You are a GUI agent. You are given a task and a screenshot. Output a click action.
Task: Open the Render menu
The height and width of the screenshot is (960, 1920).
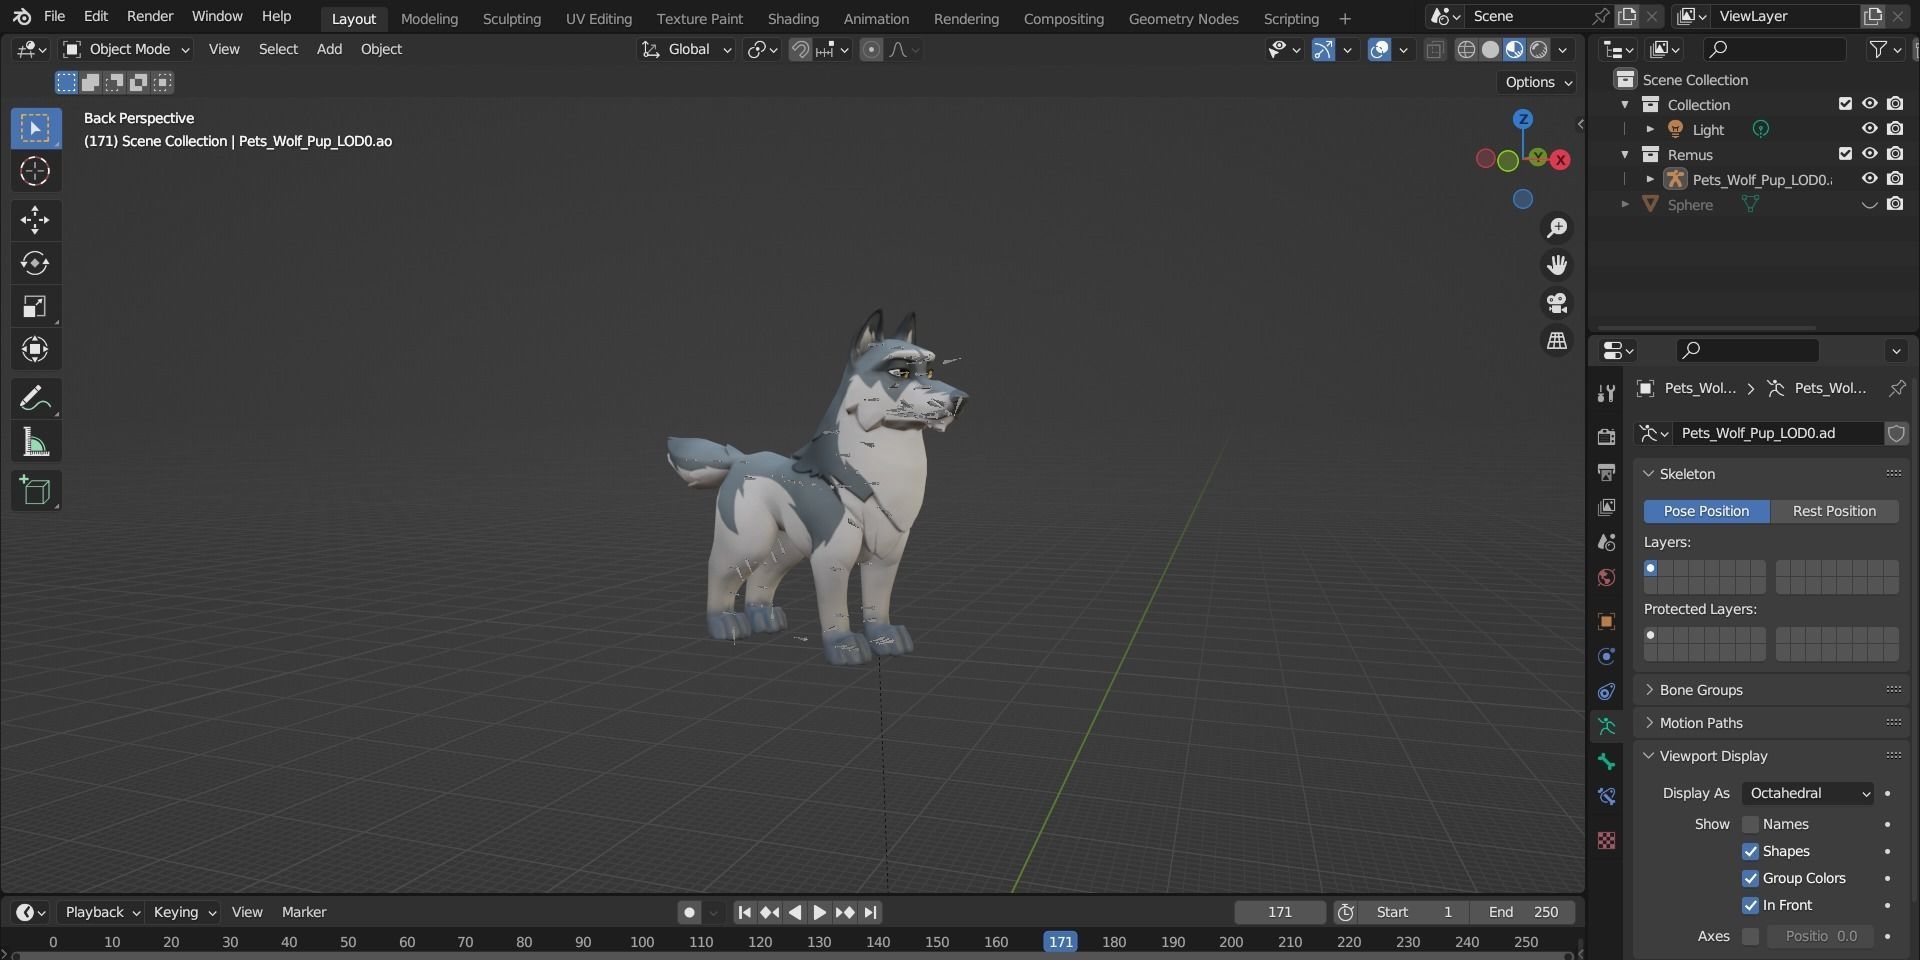tap(150, 17)
